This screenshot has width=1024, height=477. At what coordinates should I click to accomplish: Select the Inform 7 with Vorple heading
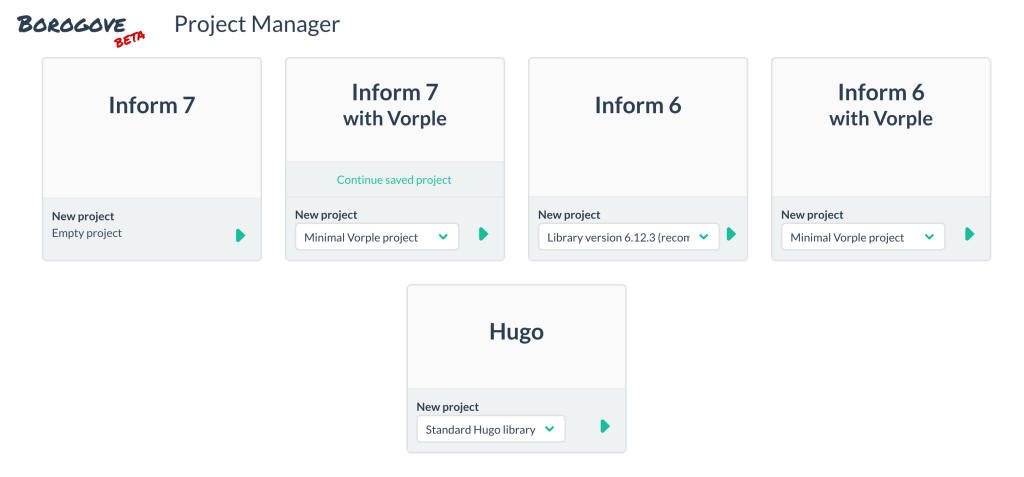[394, 105]
